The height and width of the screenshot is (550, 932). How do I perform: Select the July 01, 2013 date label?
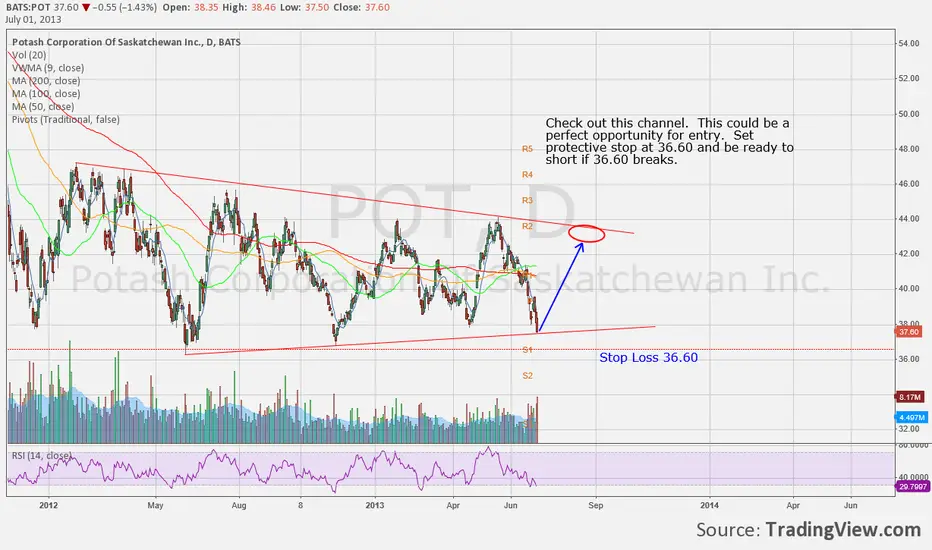(33, 19)
